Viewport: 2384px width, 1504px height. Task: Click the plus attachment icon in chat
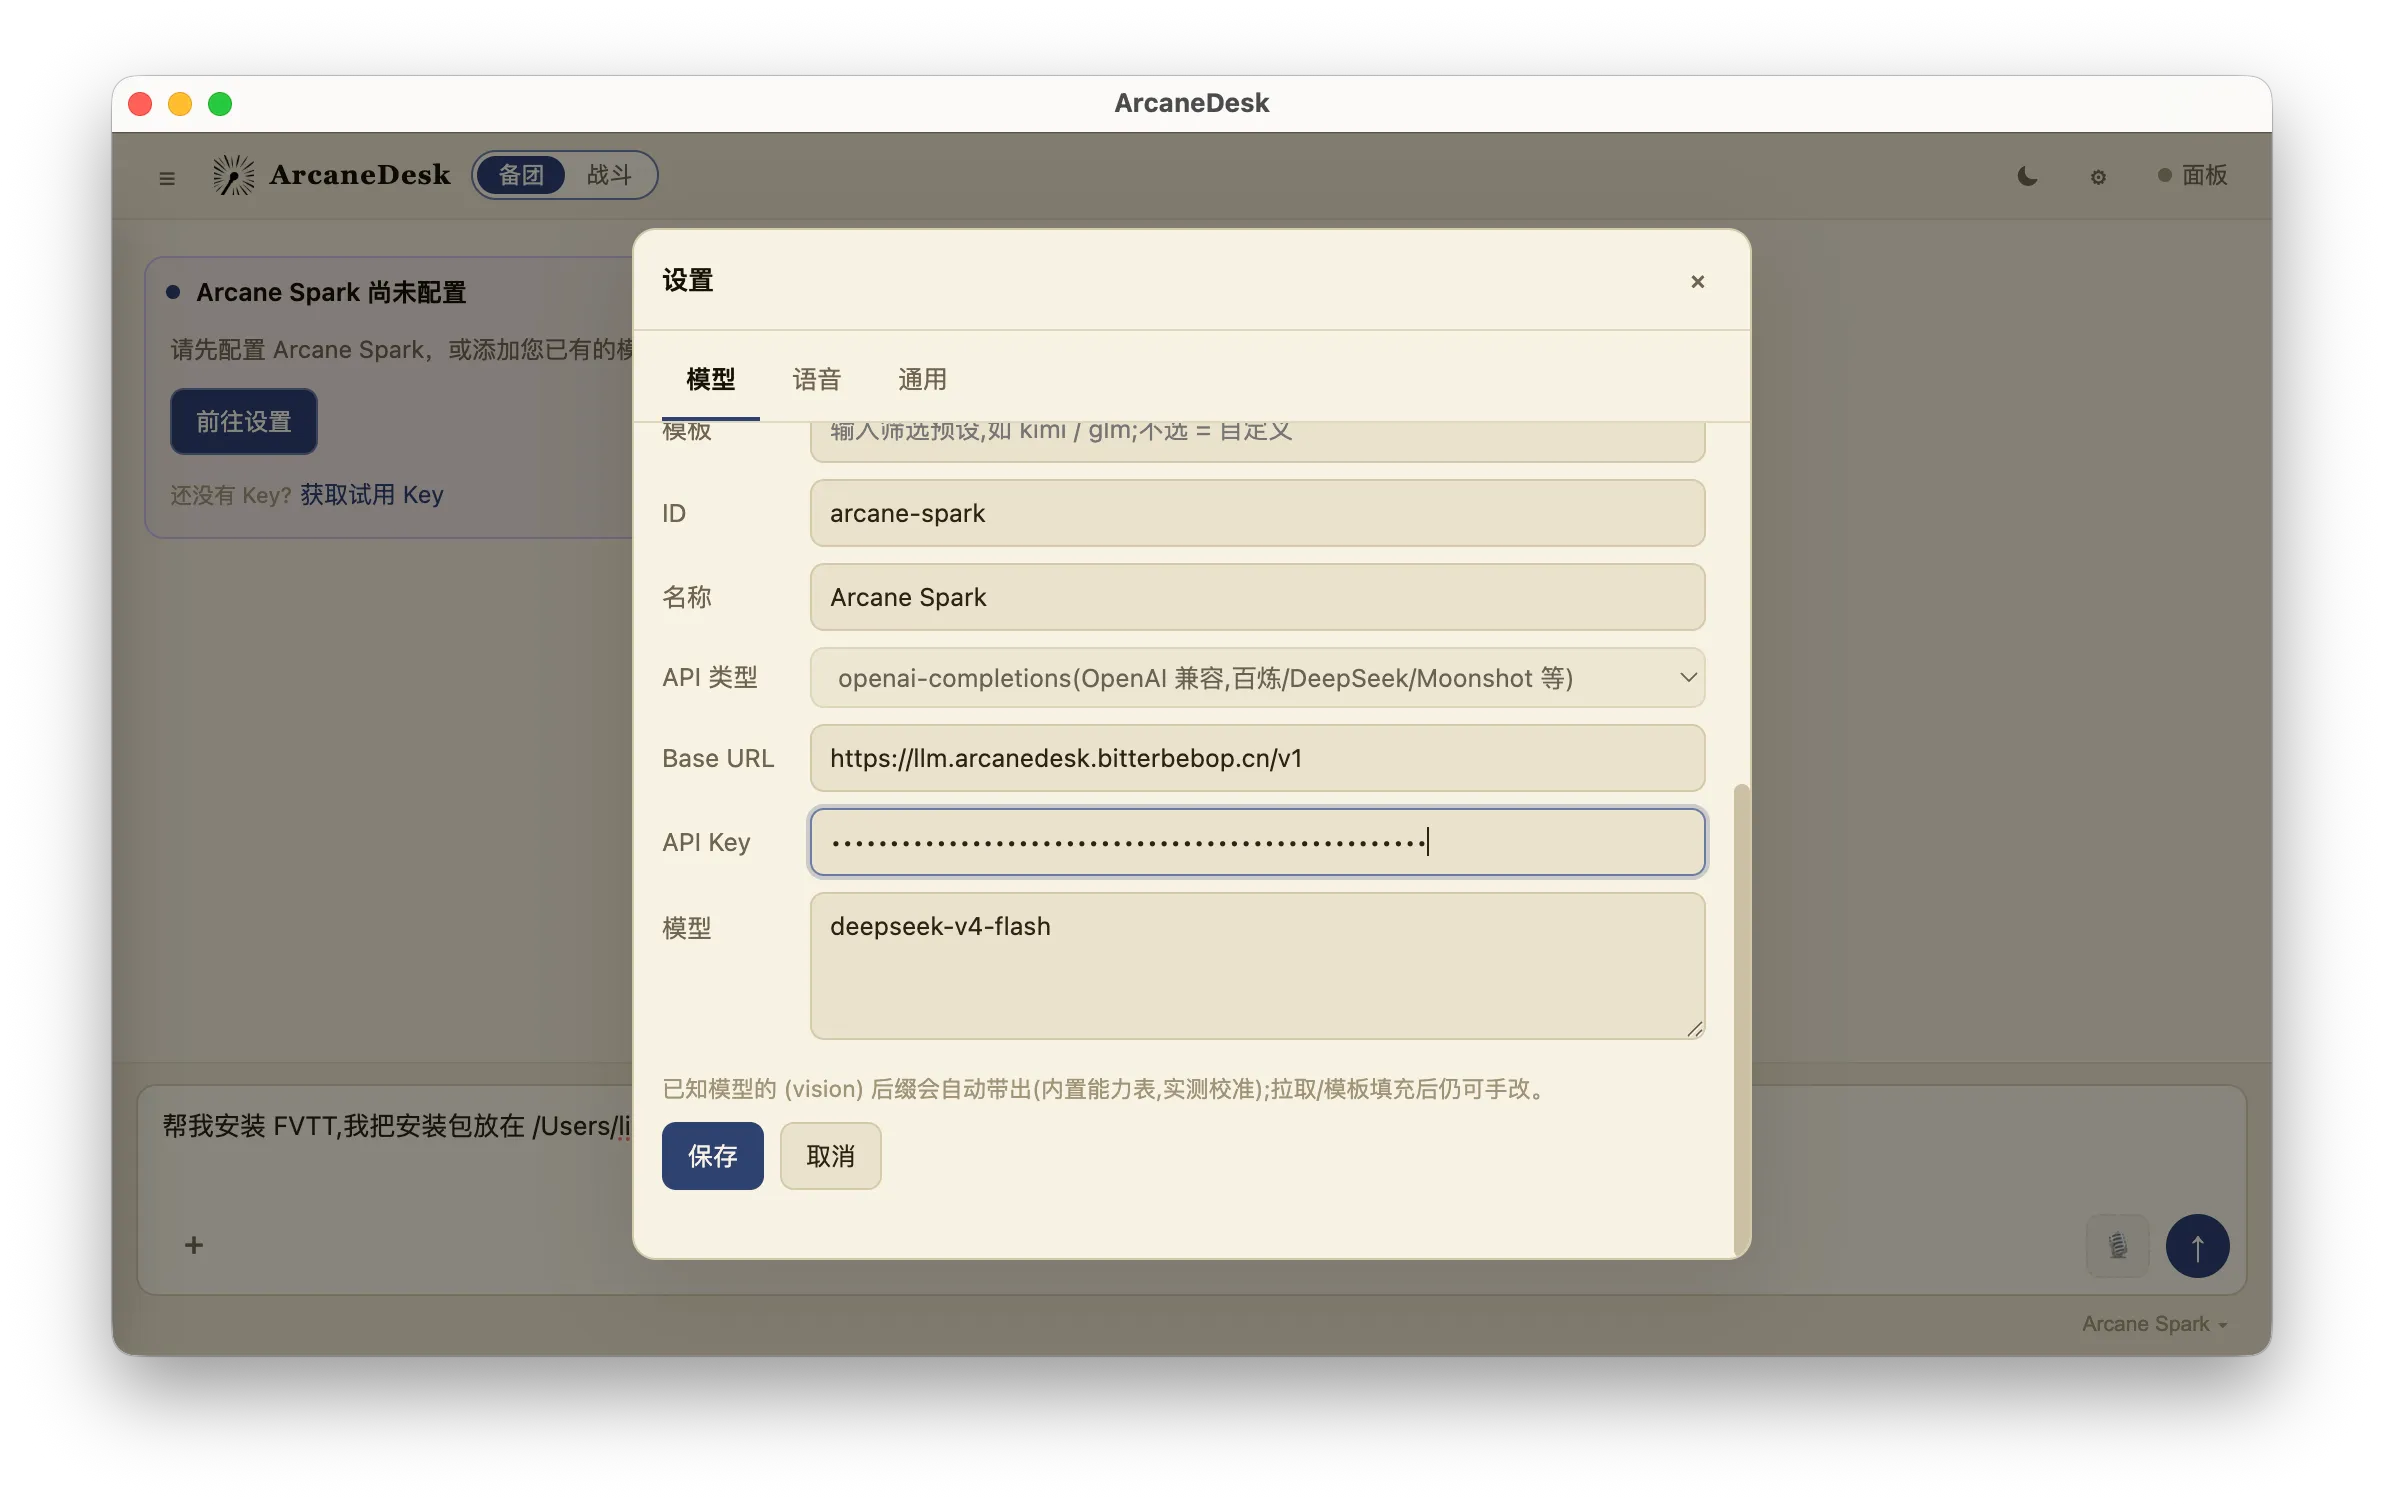pos(194,1245)
